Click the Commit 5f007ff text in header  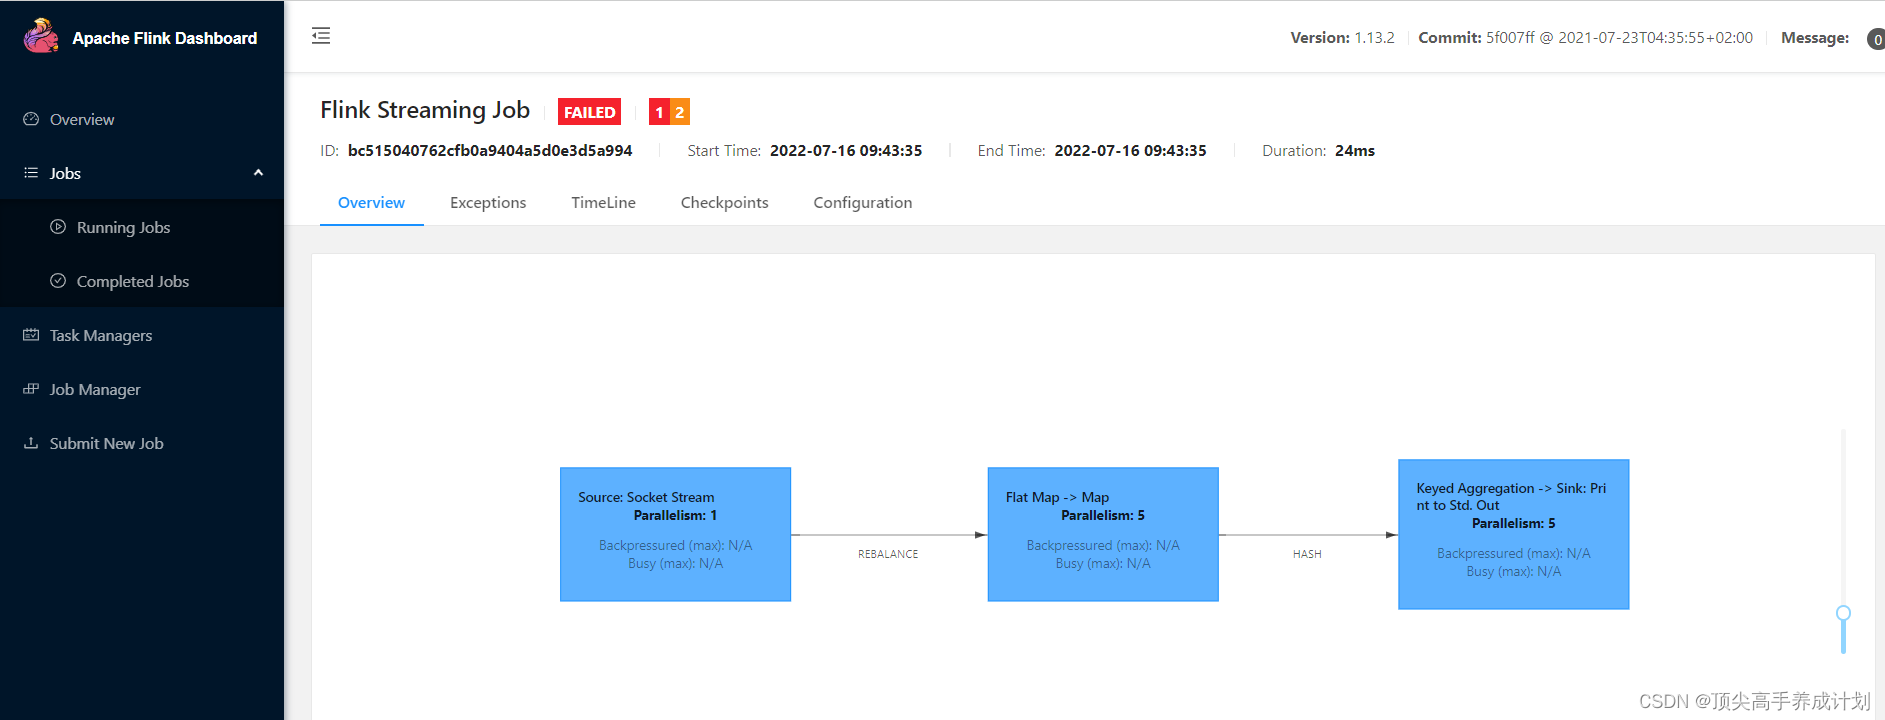click(x=1585, y=38)
